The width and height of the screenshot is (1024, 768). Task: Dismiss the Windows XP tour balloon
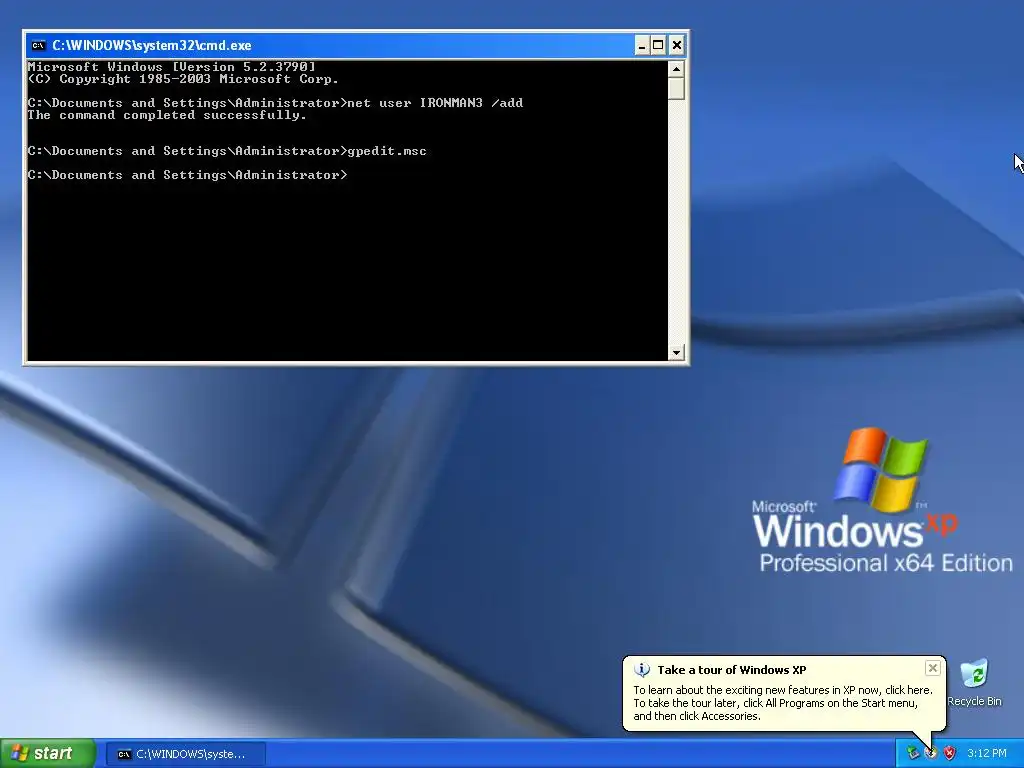(933, 668)
